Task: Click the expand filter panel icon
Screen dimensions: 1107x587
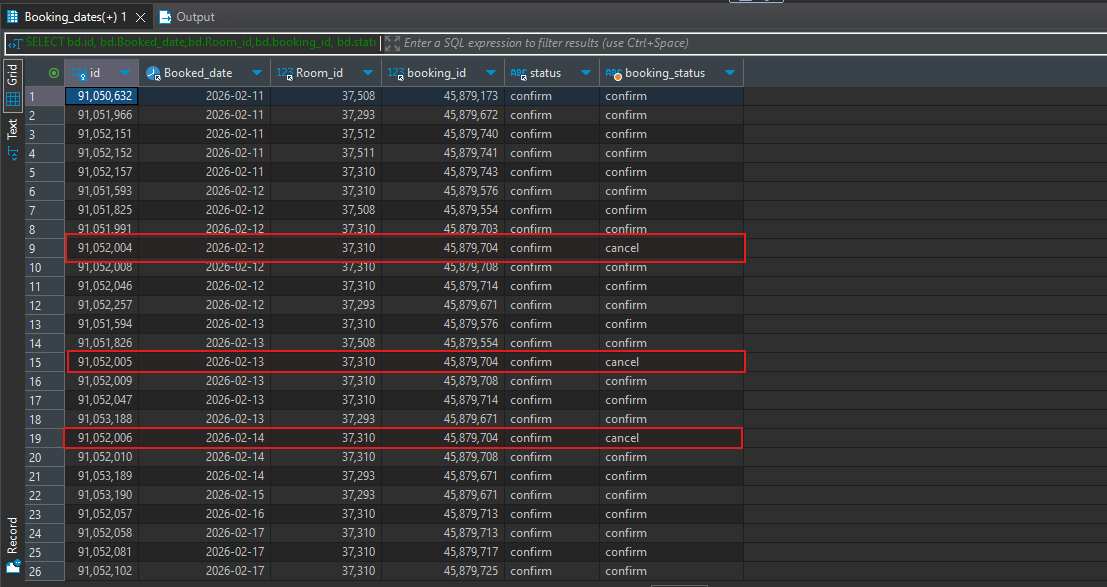Action: [x=392, y=43]
